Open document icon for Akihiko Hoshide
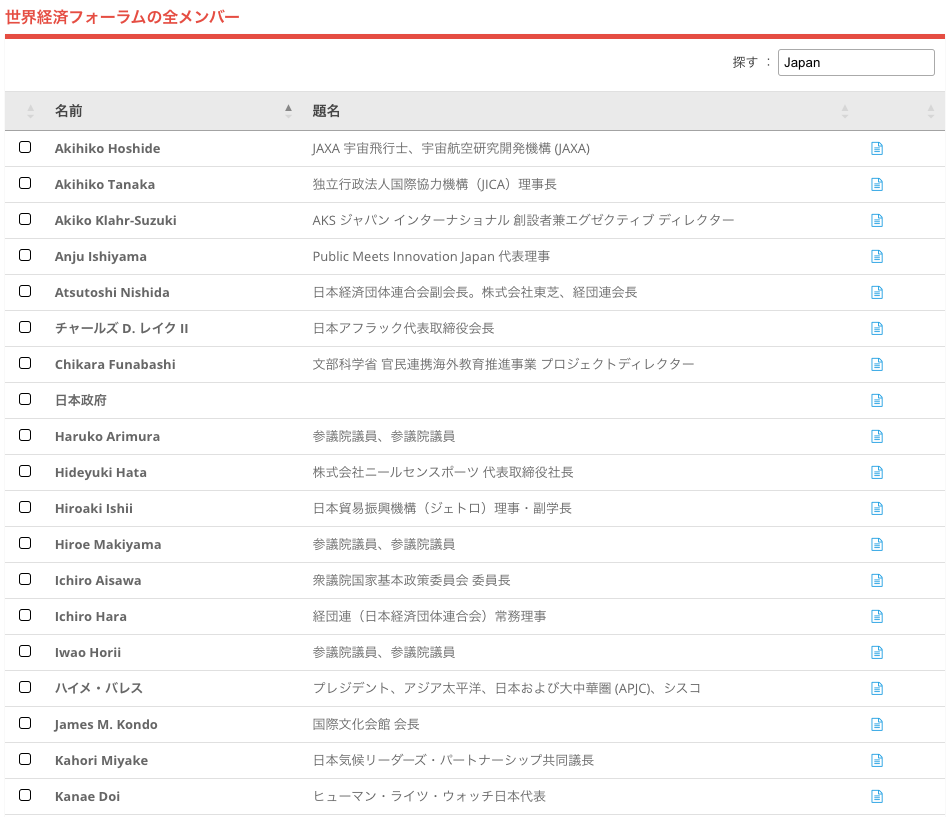 pos(877,148)
